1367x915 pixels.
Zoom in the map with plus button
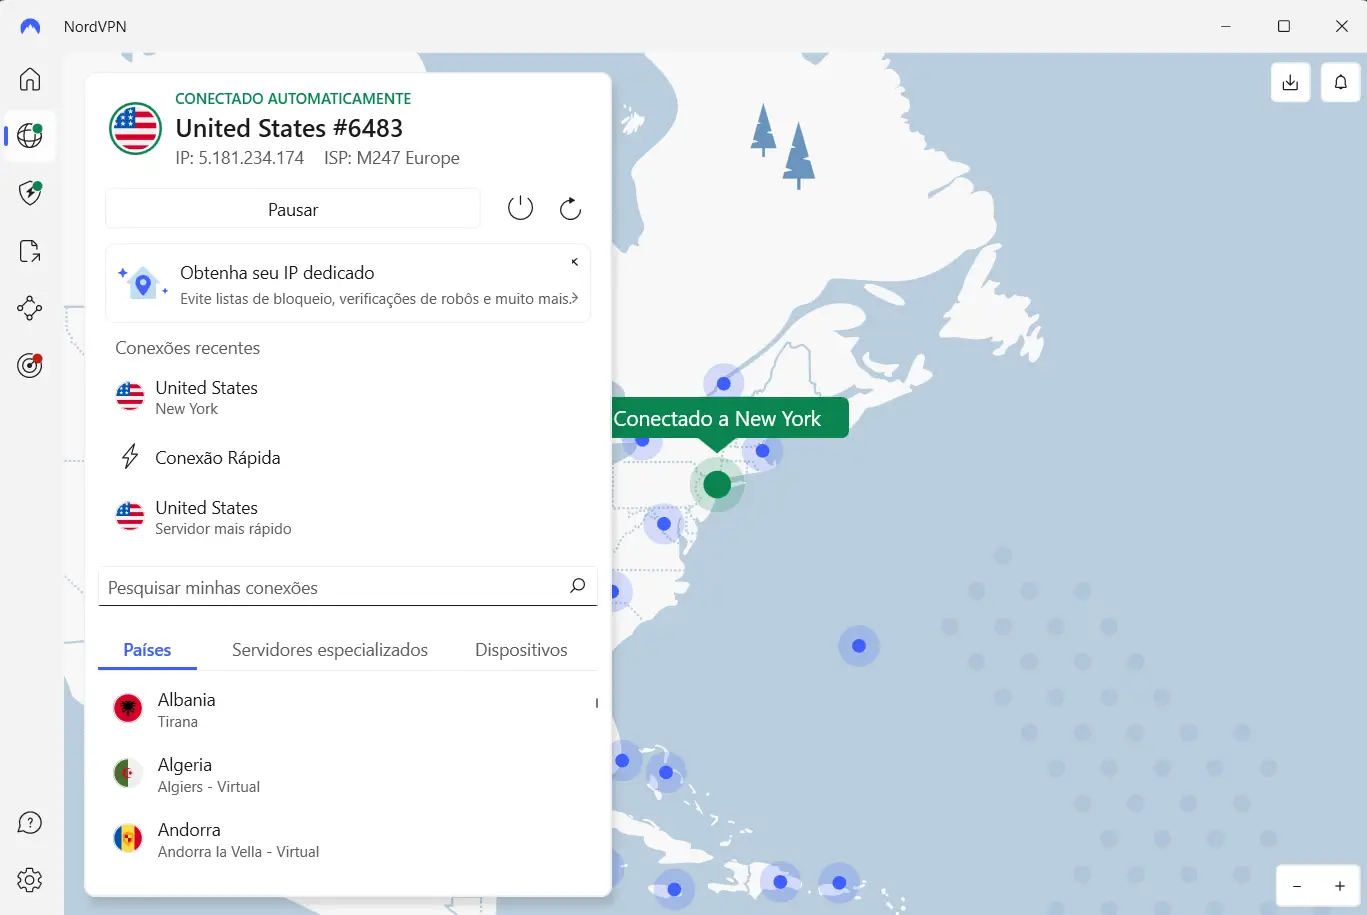point(1340,886)
